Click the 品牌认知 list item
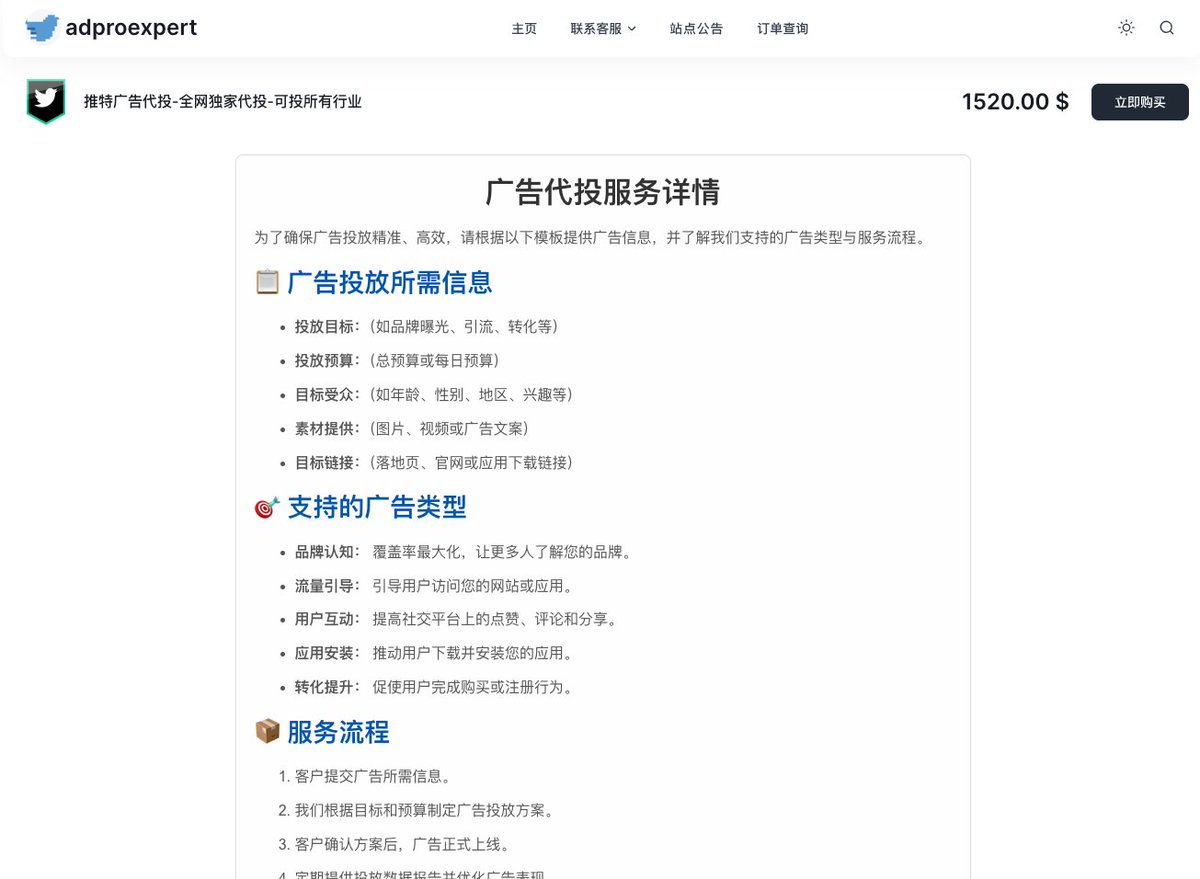This screenshot has width=1200, height=879. pos(463,552)
